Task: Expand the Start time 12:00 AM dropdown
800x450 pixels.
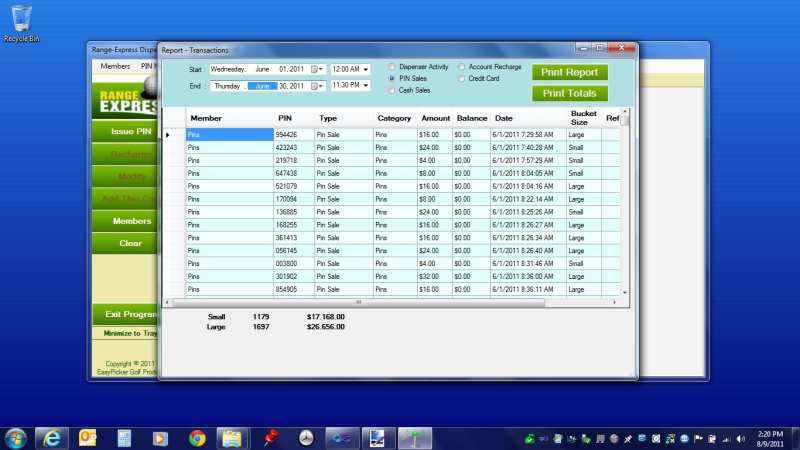Action: pos(366,69)
